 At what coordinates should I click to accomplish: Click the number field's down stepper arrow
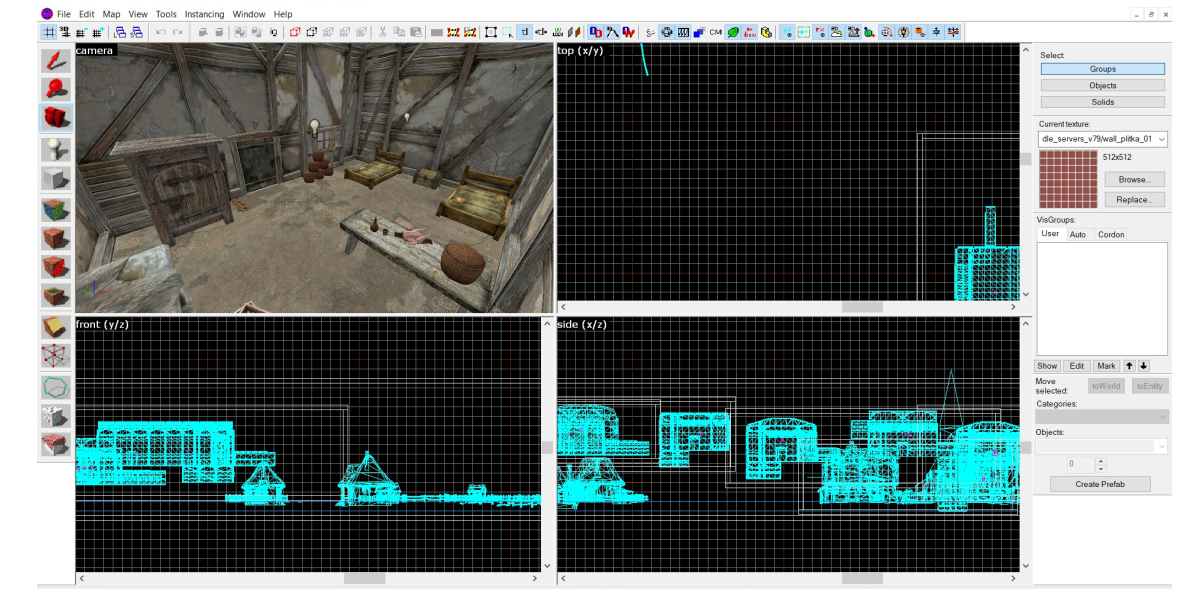click(1101, 469)
